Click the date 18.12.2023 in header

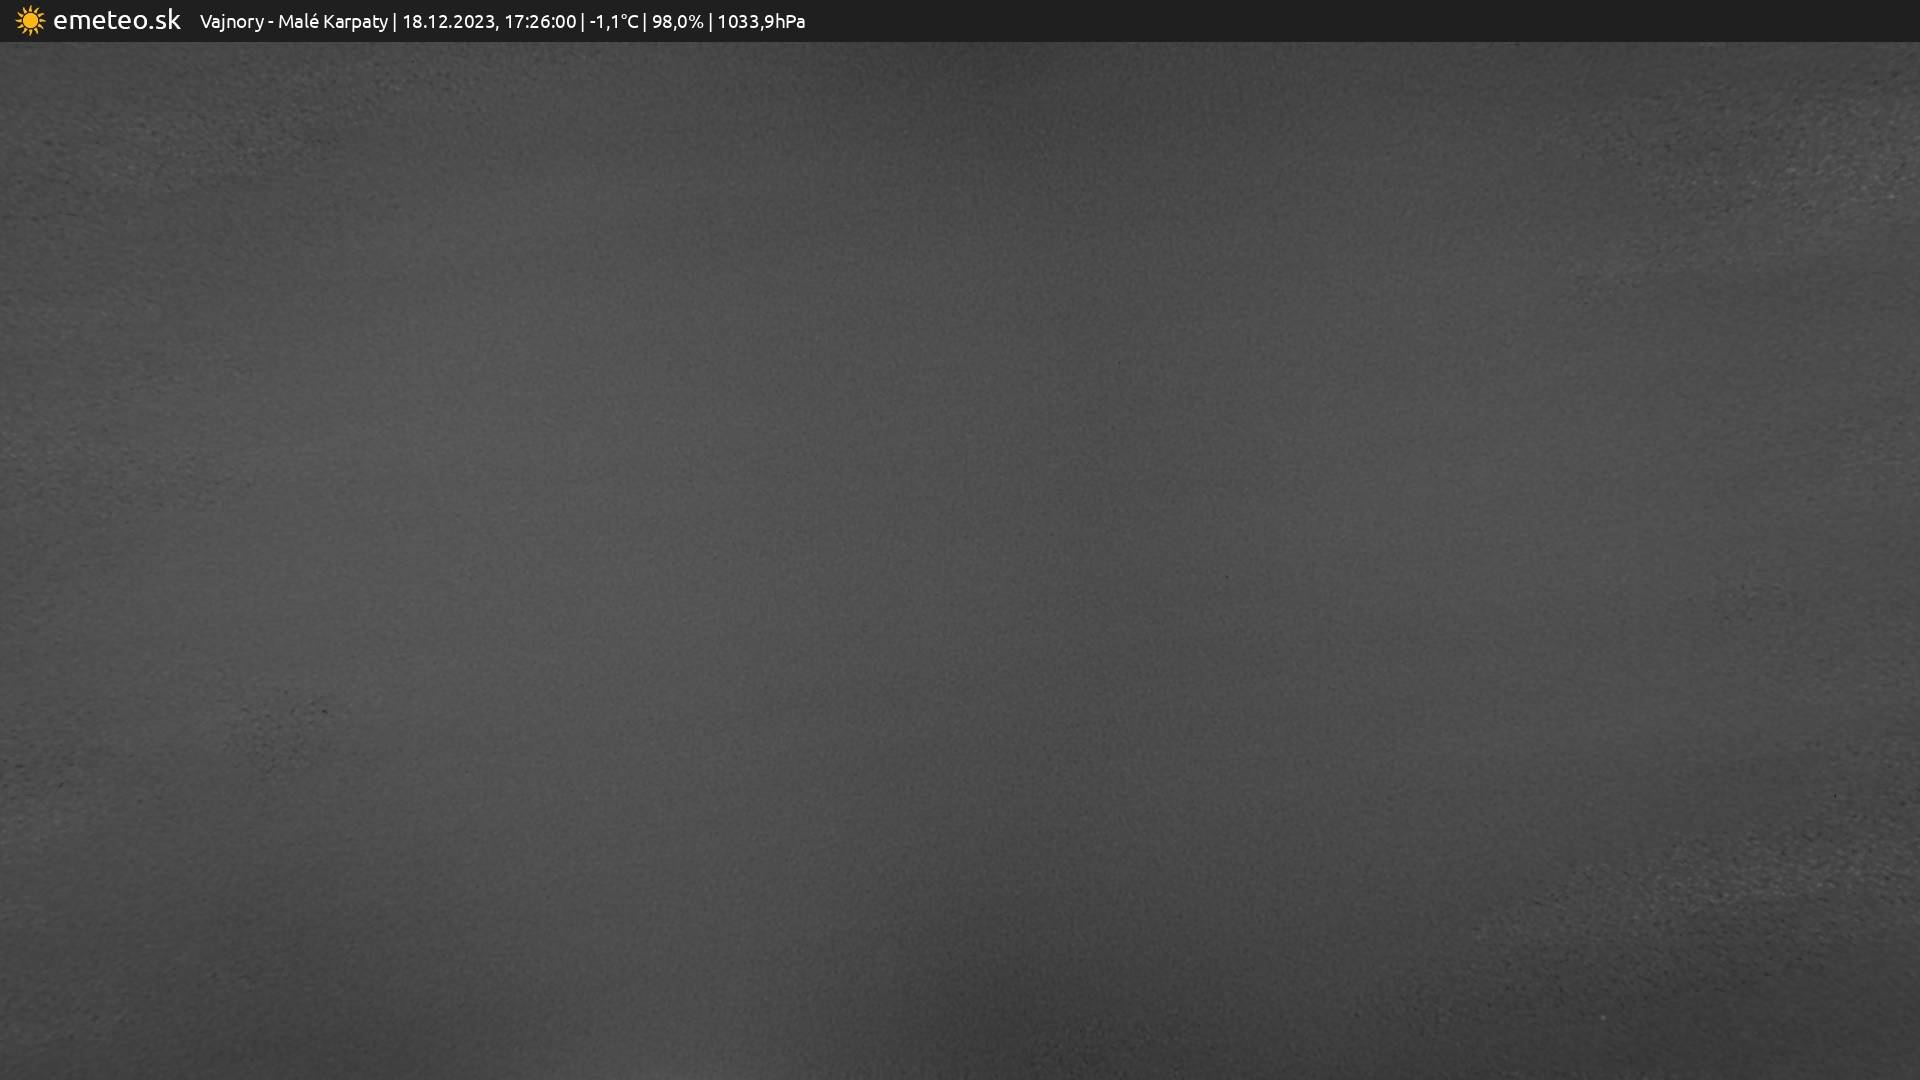coord(447,22)
